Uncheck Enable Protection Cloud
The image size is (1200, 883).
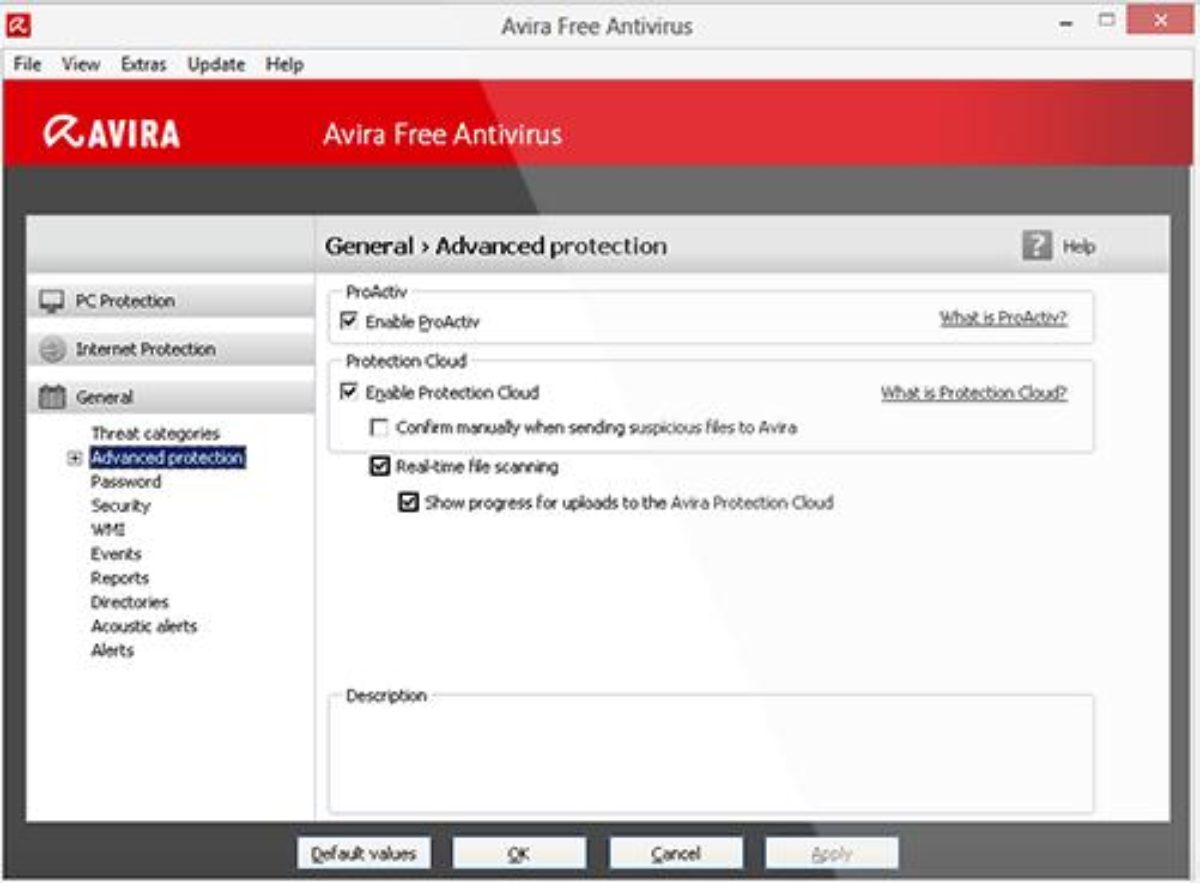click(349, 393)
